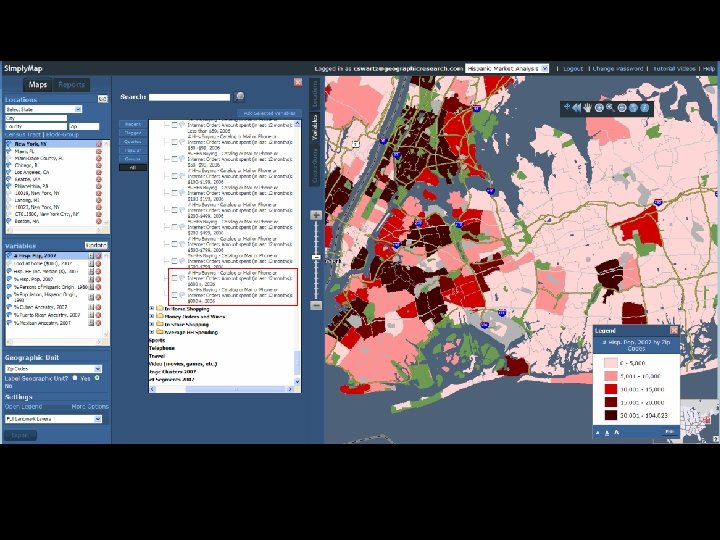
Task: Click the zoom-in circle in map toolbar
Action: tap(599, 108)
